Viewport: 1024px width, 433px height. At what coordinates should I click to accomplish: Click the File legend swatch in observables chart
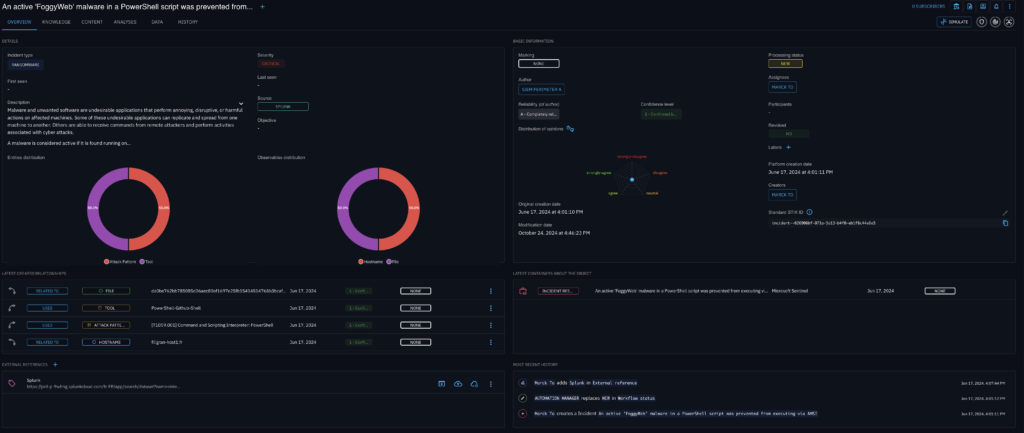[x=389, y=261]
